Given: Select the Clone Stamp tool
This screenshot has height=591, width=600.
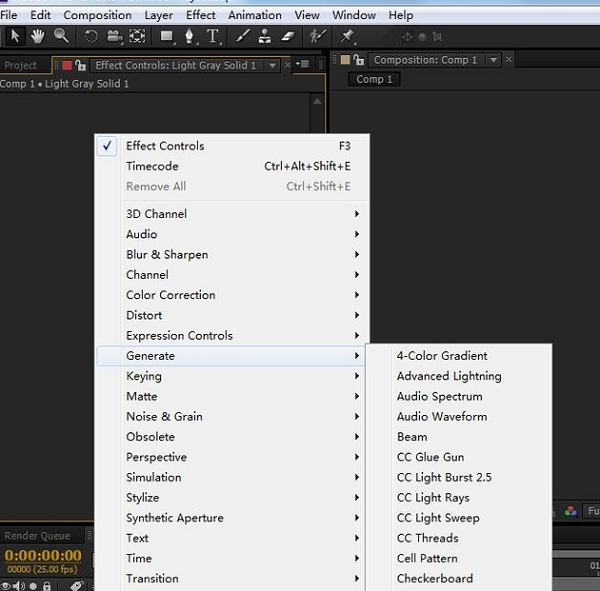Looking at the screenshot, I should 265,36.
